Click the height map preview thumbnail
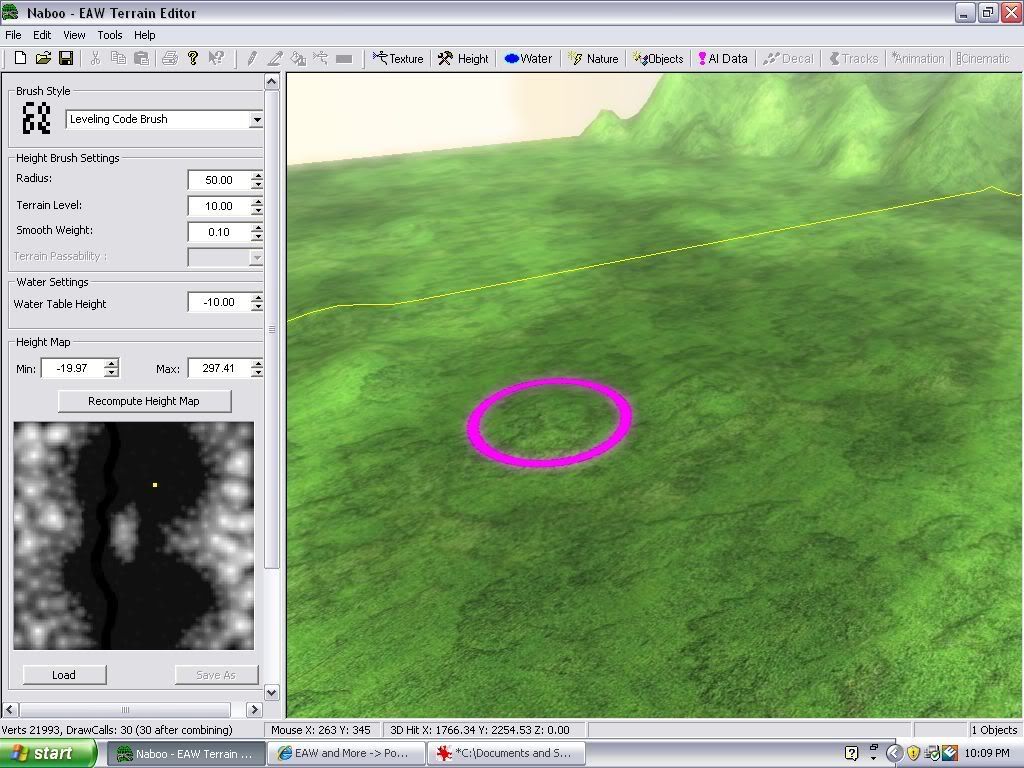The height and width of the screenshot is (768, 1024). pos(134,536)
